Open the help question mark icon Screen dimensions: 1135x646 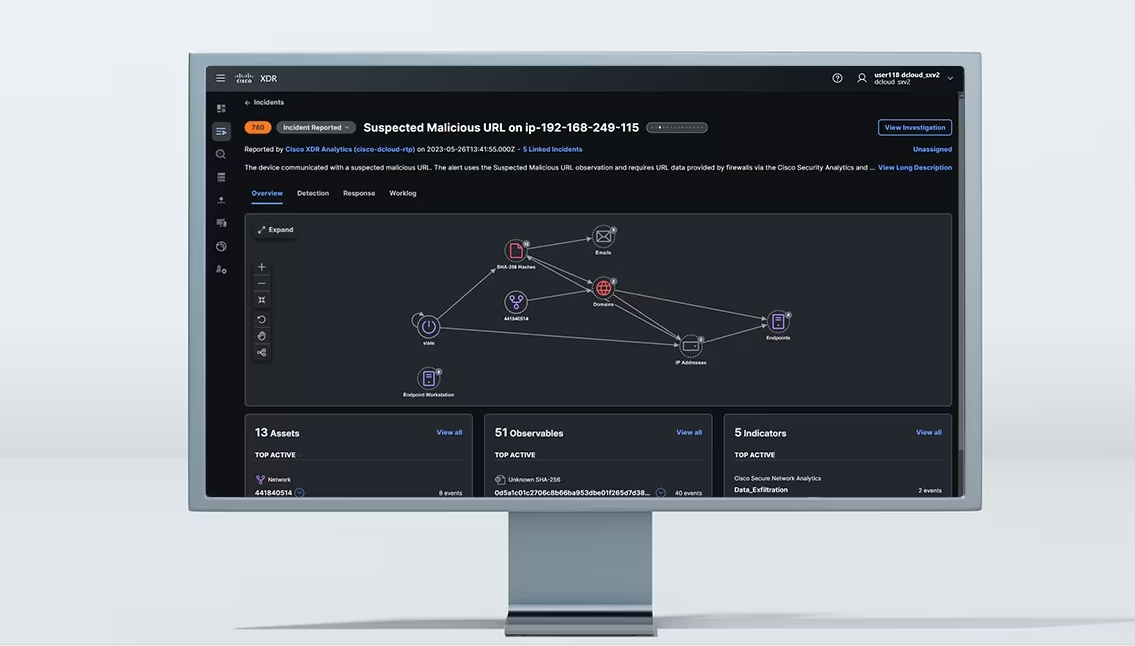(837, 78)
